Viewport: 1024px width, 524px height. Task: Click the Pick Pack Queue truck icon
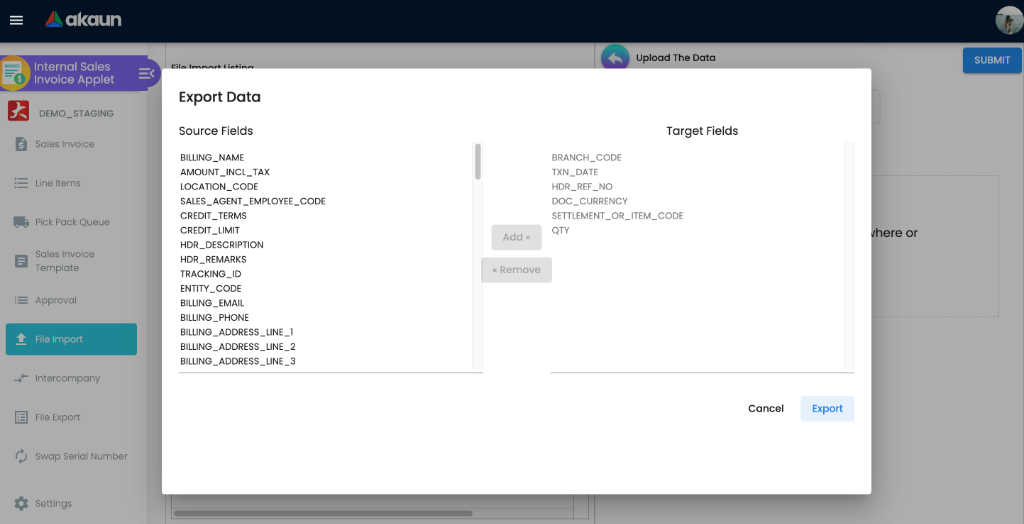(x=21, y=222)
